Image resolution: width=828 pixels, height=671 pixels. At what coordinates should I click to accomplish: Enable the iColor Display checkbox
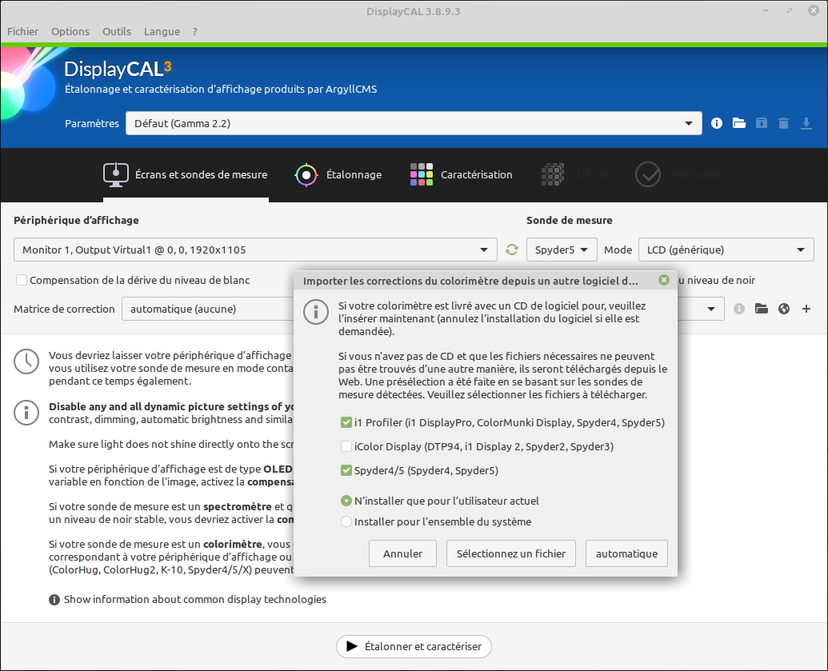346,446
